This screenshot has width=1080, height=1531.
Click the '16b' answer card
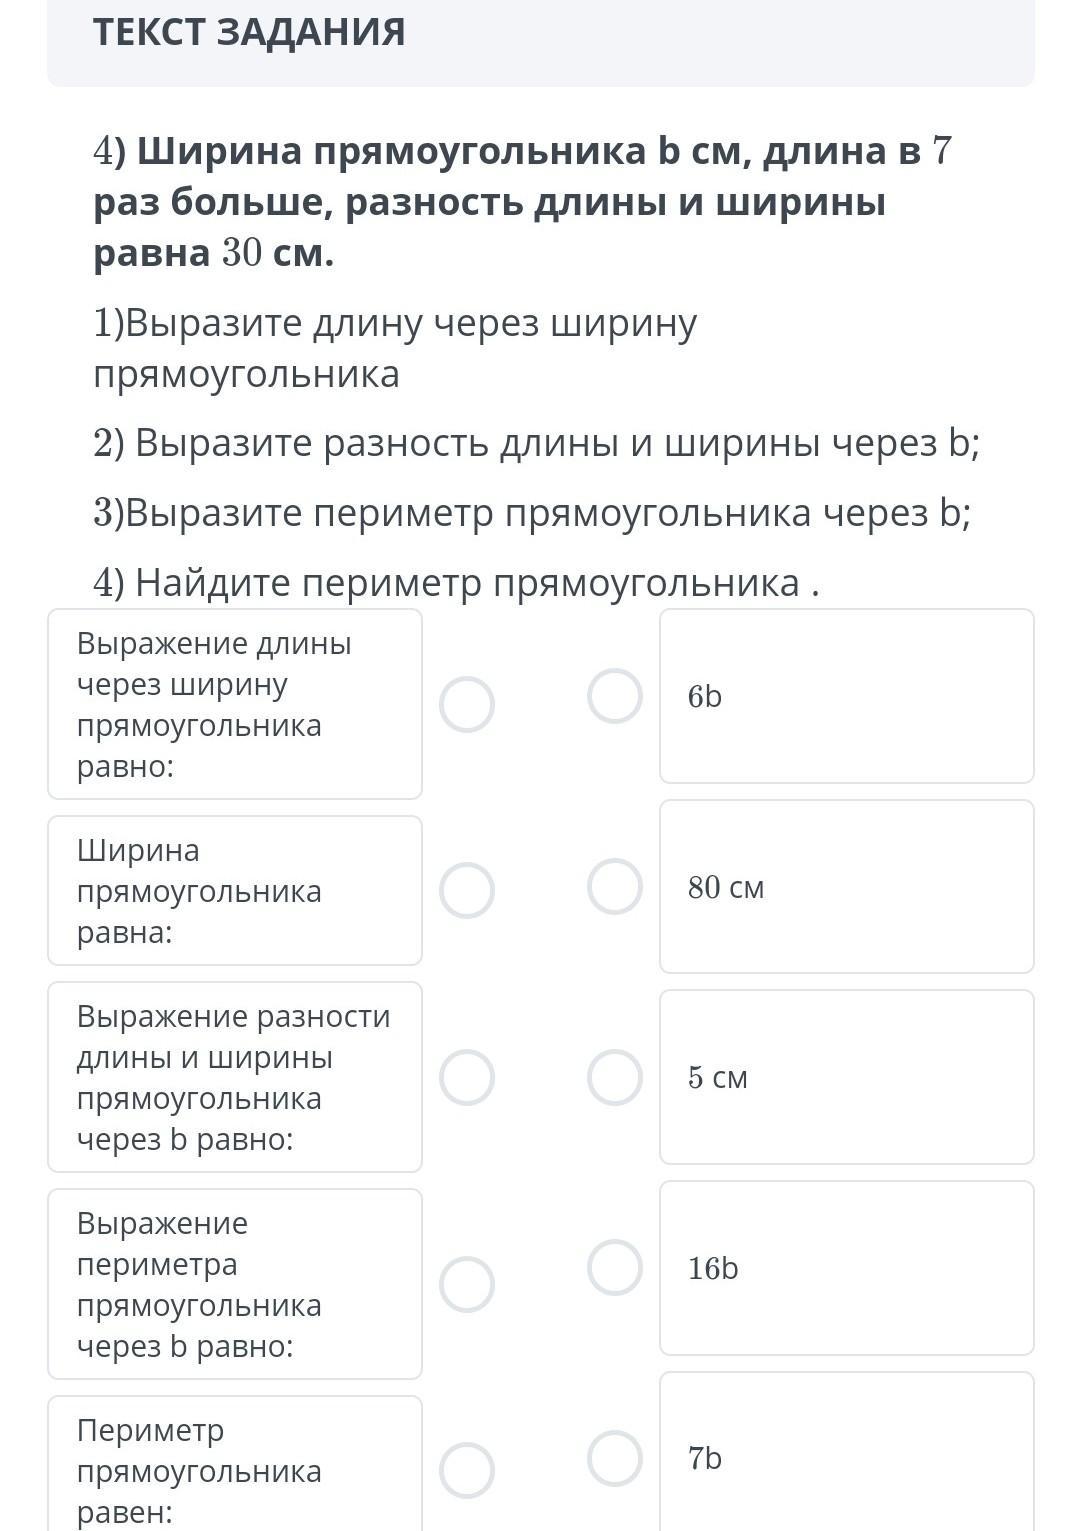pyautogui.click(x=846, y=1267)
